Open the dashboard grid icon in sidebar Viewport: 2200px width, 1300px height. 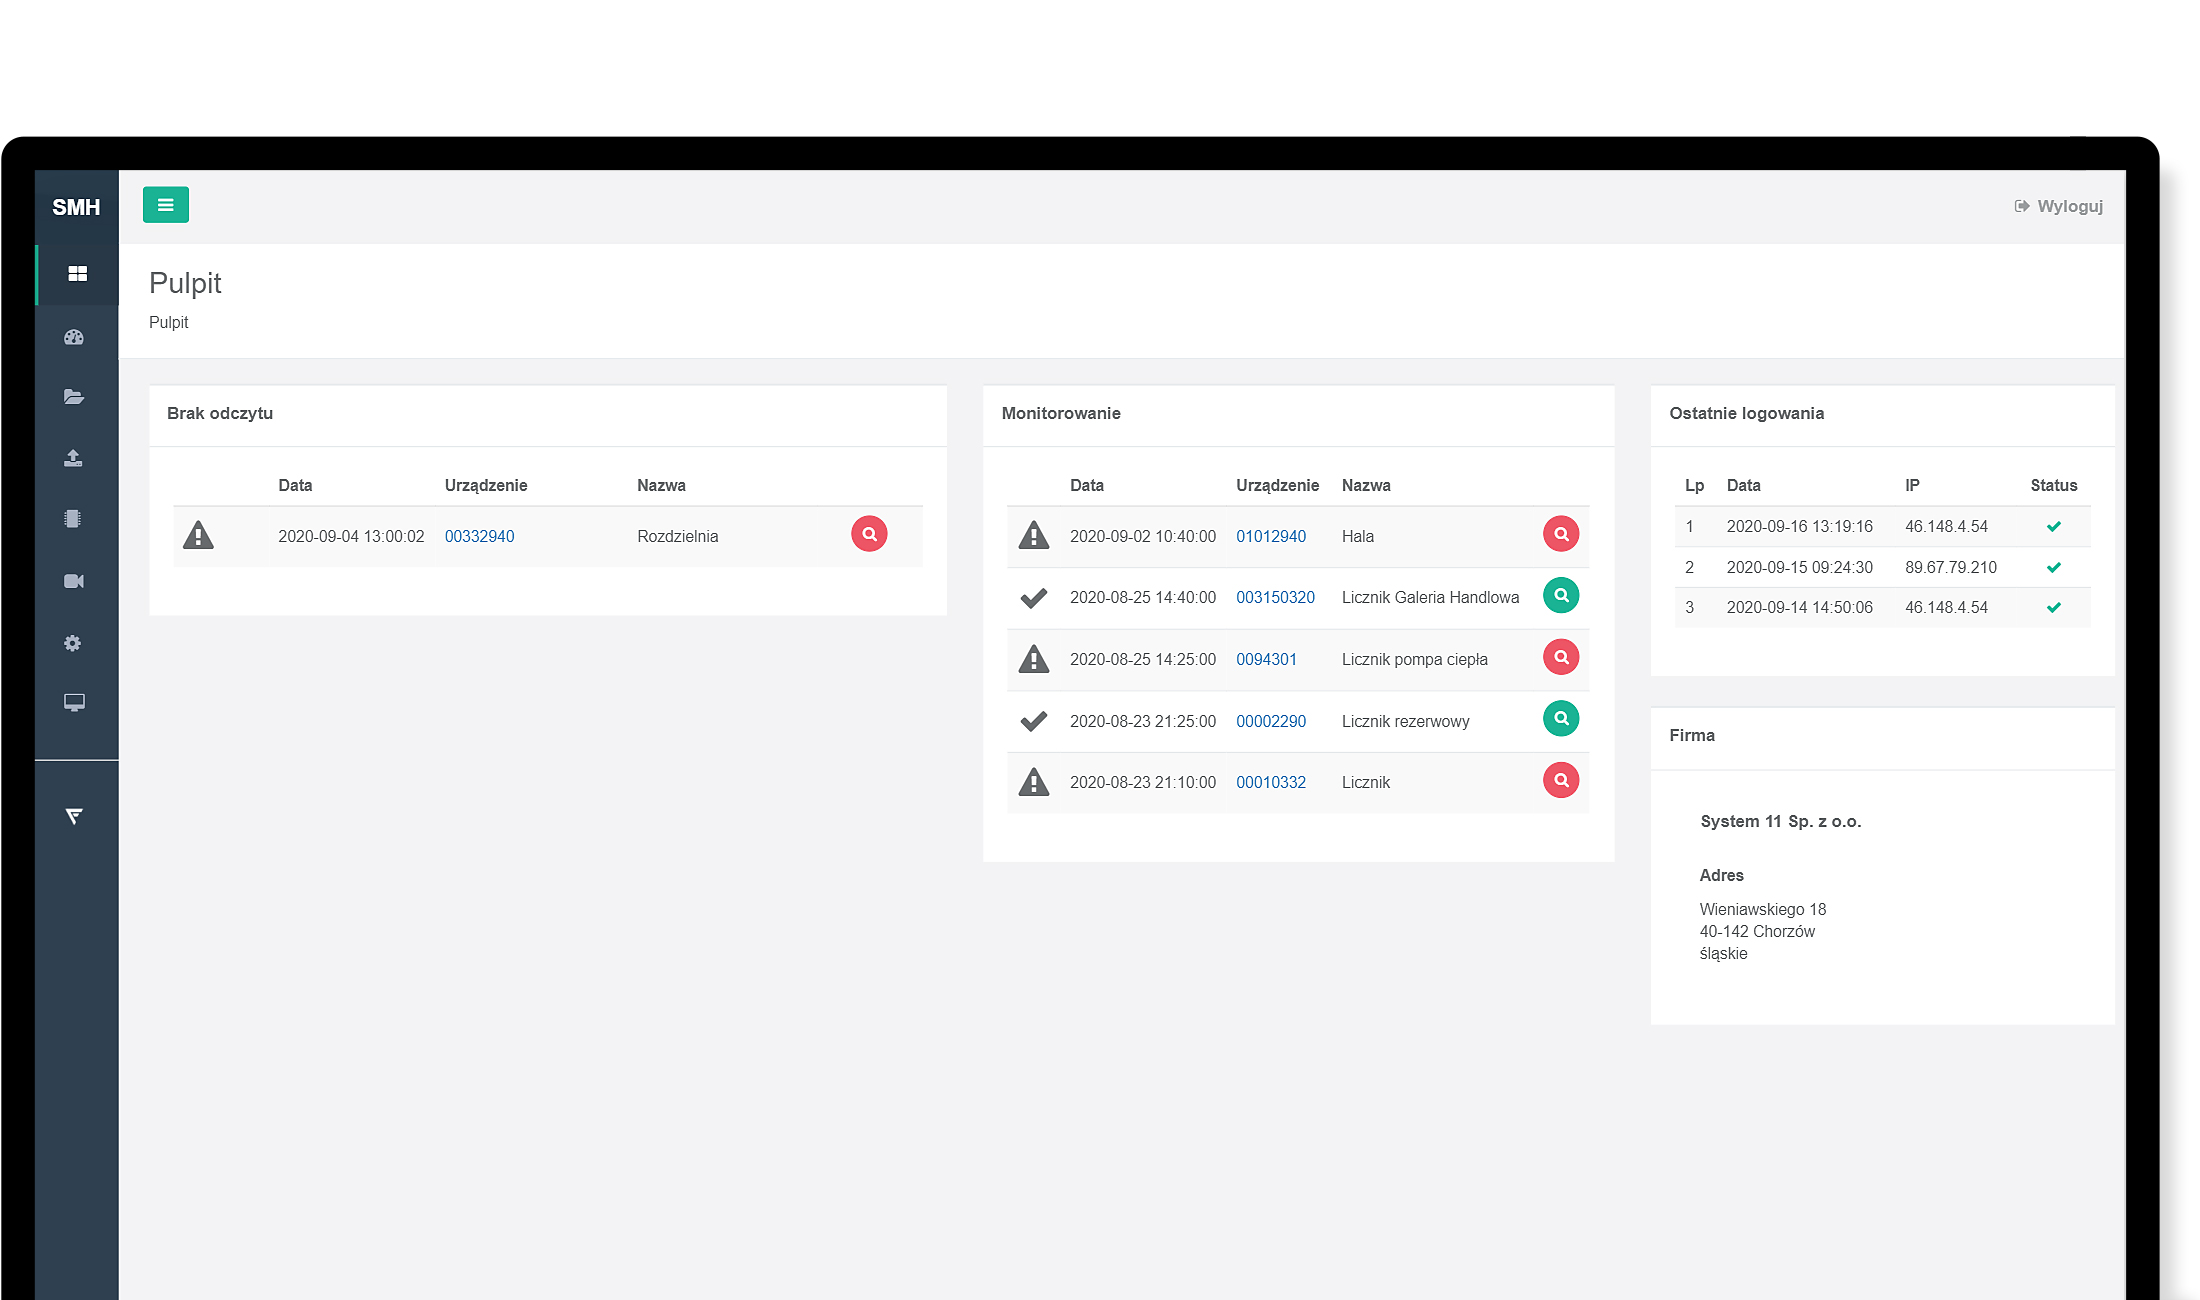pos(77,273)
